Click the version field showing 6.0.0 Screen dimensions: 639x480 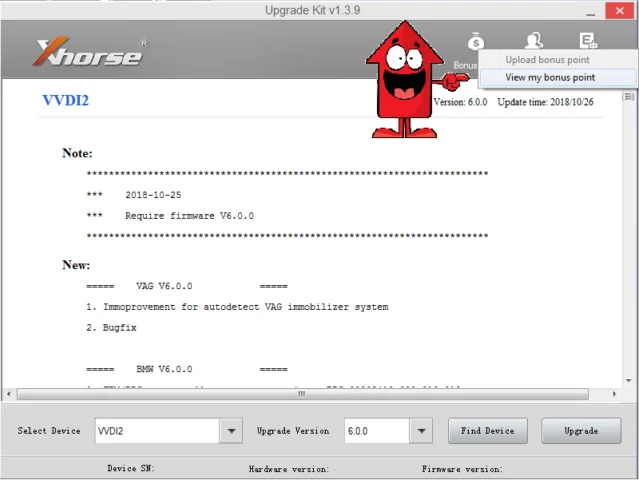tap(377, 431)
